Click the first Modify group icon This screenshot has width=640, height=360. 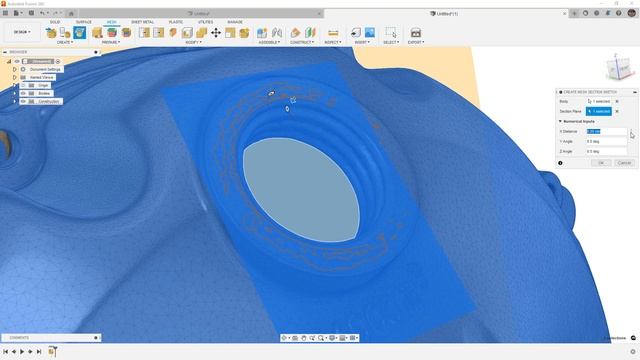[144, 33]
